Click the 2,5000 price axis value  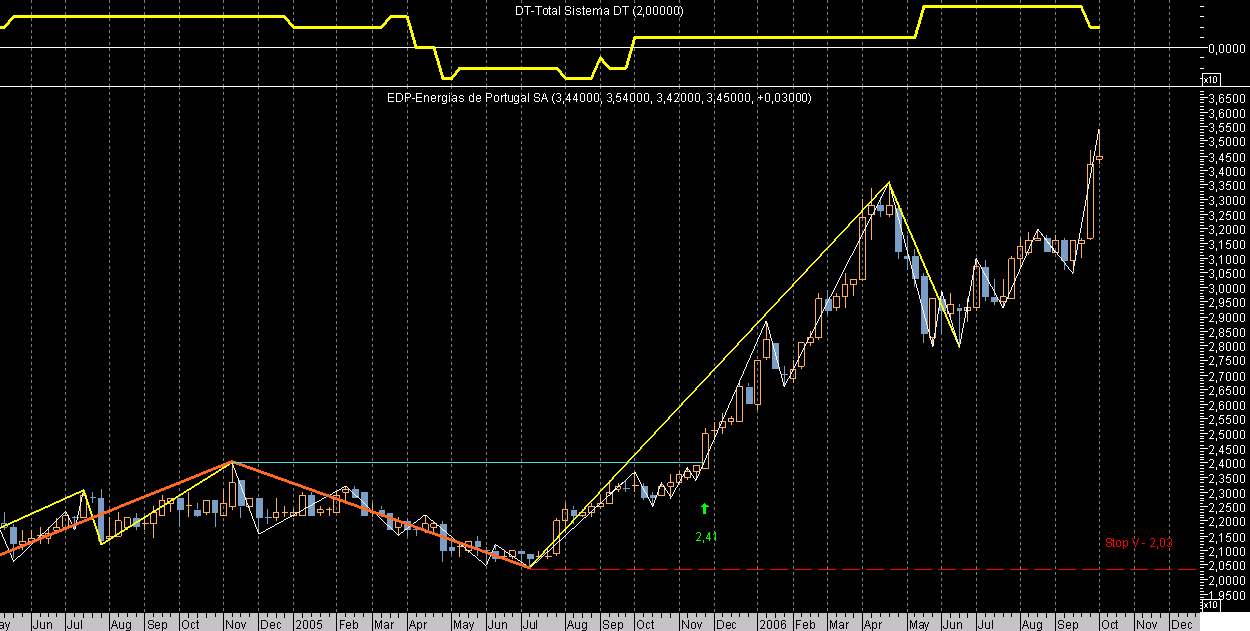pyautogui.click(x=1225, y=435)
